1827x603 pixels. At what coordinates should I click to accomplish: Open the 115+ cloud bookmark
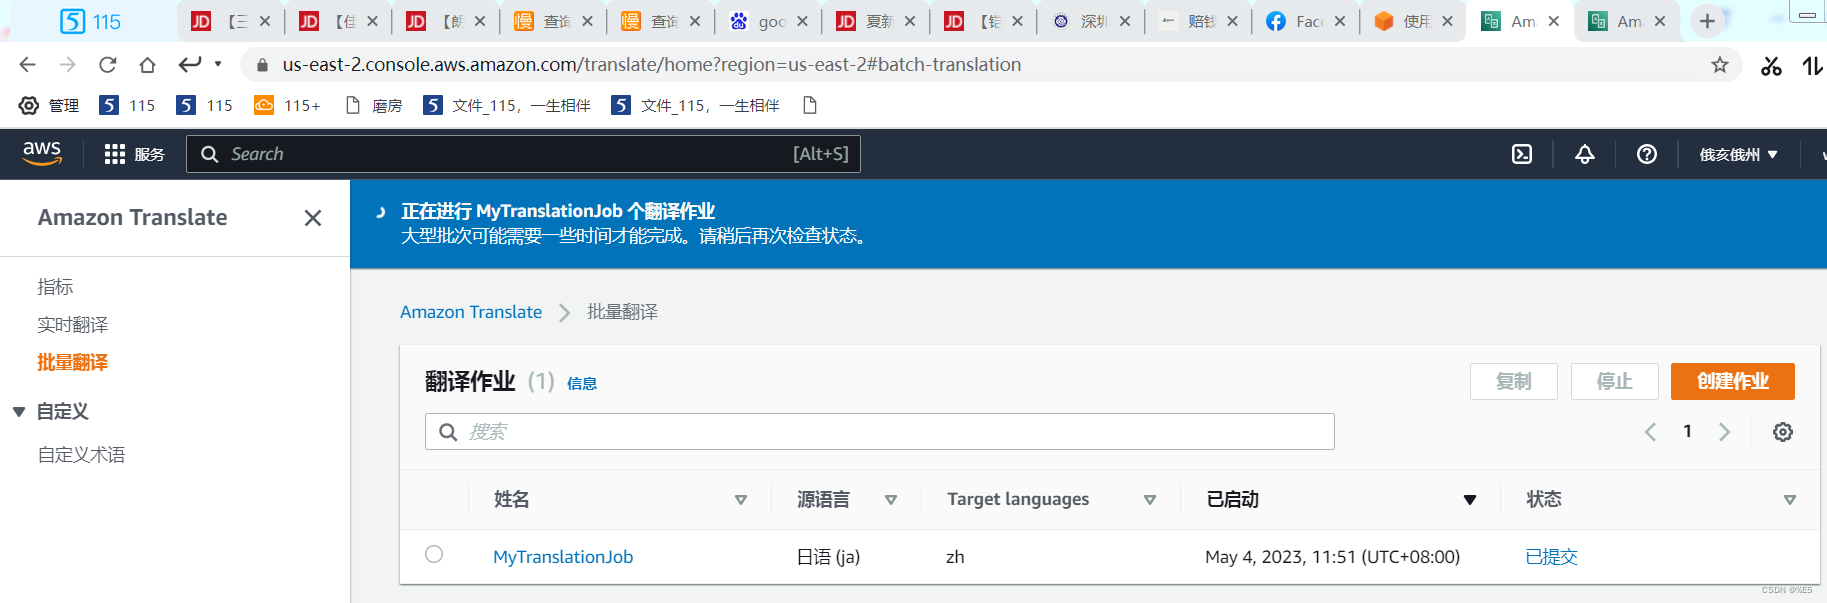click(x=287, y=105)
